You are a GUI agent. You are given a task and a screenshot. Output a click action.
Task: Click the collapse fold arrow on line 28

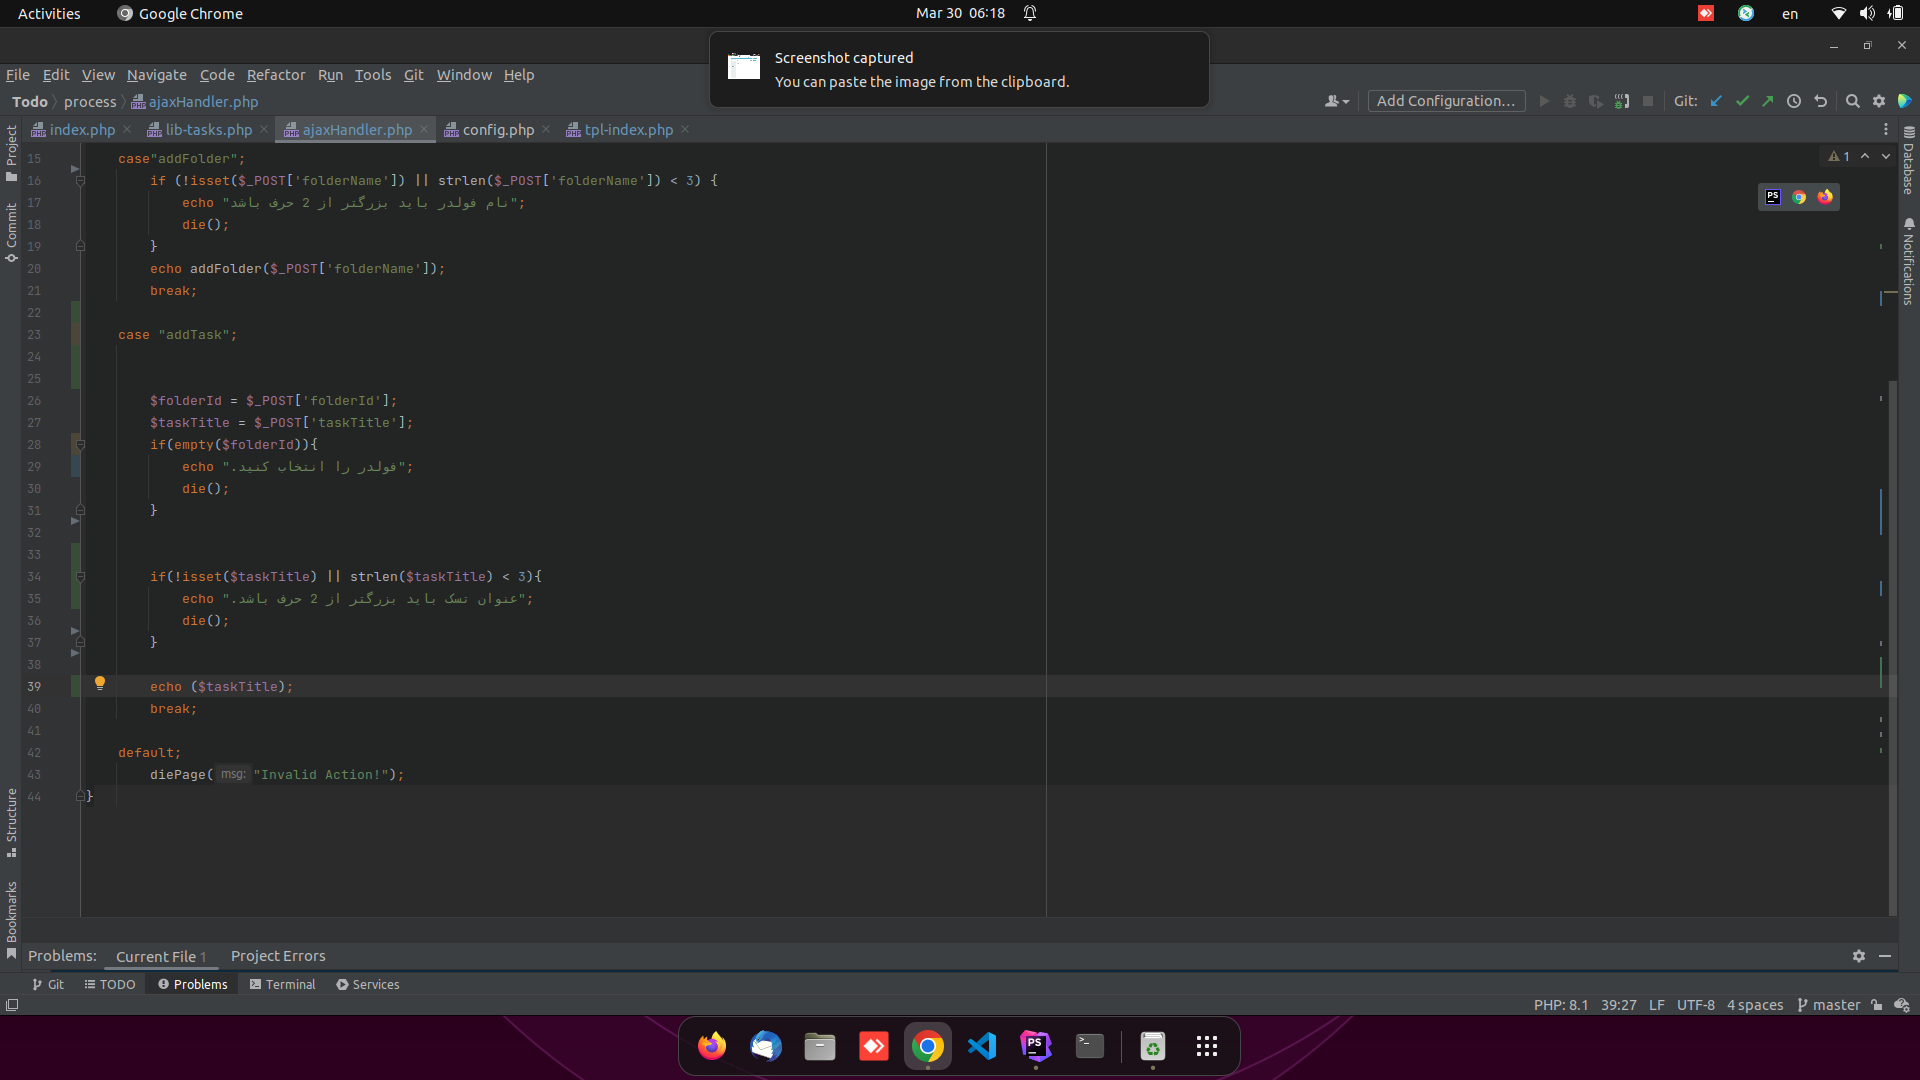[x=80, y=444]
